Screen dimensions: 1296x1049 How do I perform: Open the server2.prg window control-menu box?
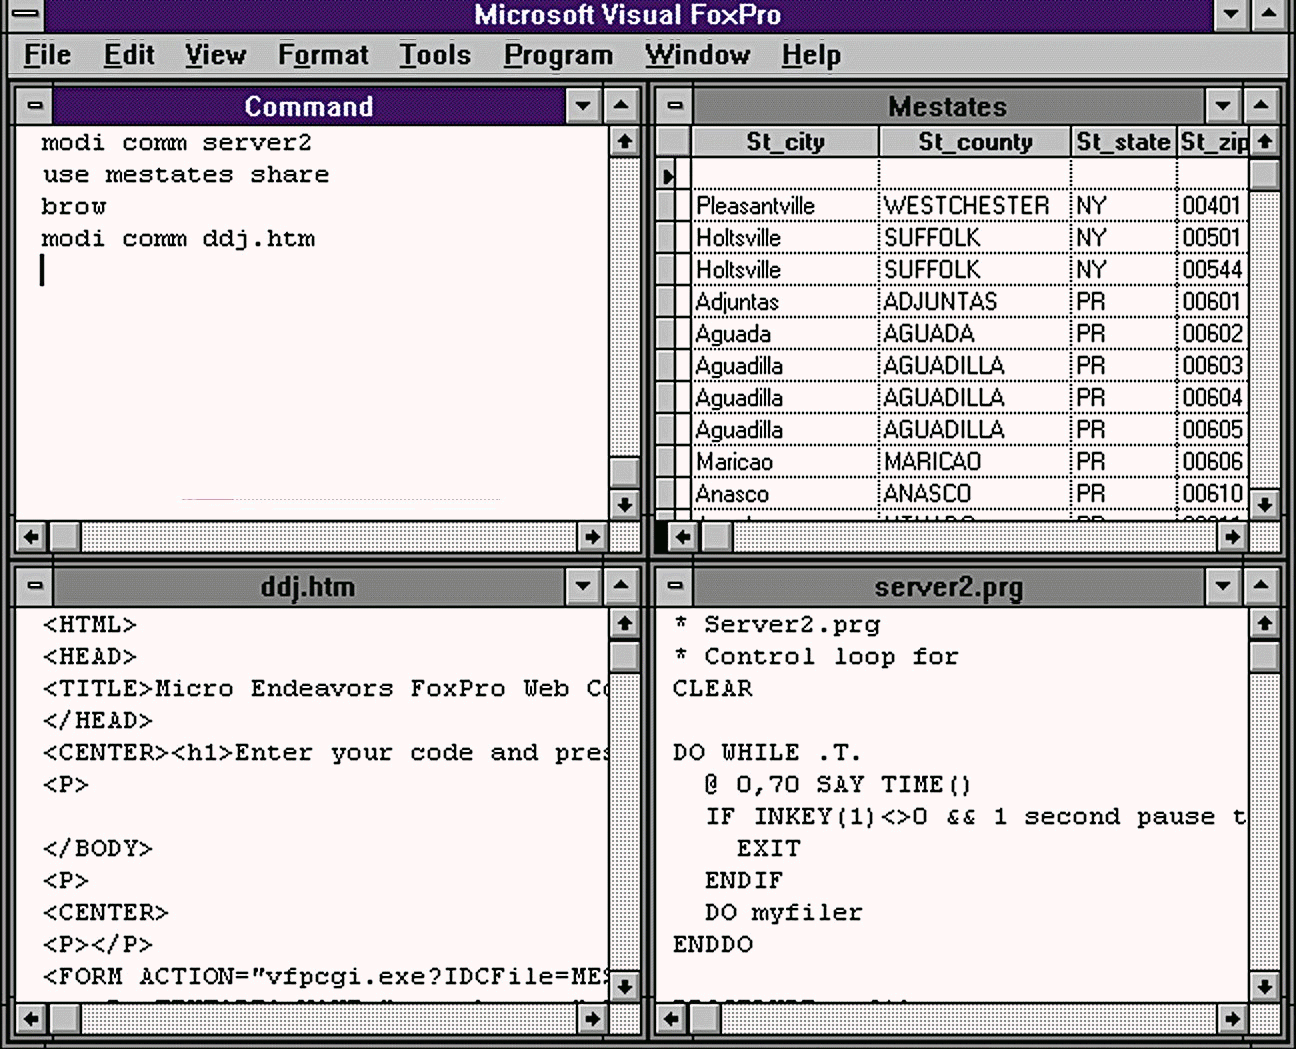(675, 586)
